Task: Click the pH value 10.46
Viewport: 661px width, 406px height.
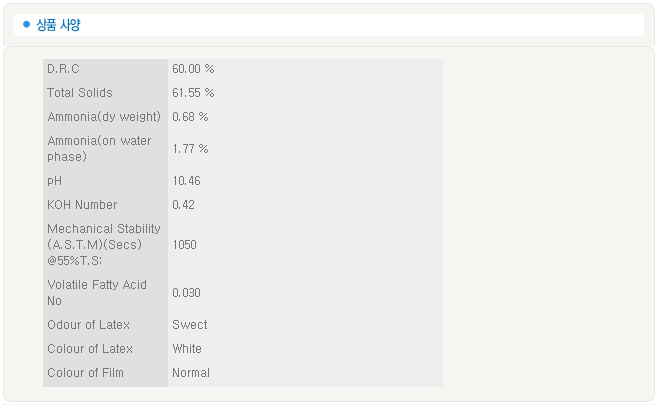Action: [x=186, y=181]
